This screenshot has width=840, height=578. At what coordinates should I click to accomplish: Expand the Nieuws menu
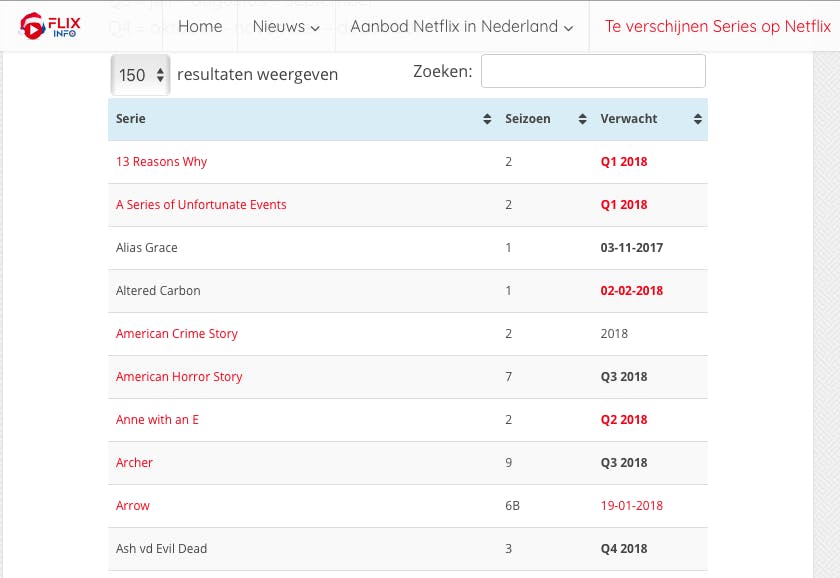286,27
